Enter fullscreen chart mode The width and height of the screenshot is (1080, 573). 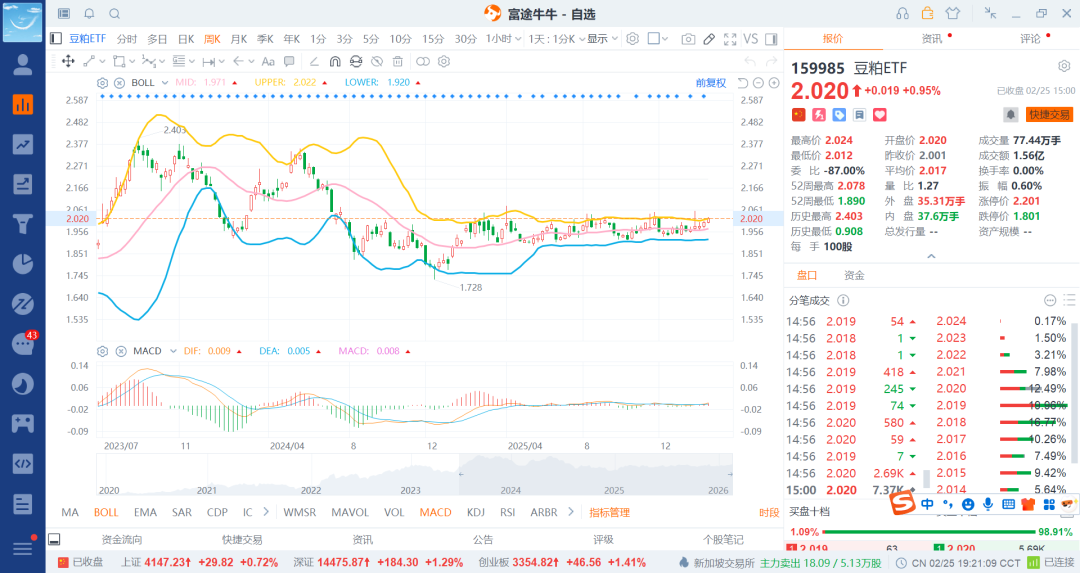coord(730,39)
